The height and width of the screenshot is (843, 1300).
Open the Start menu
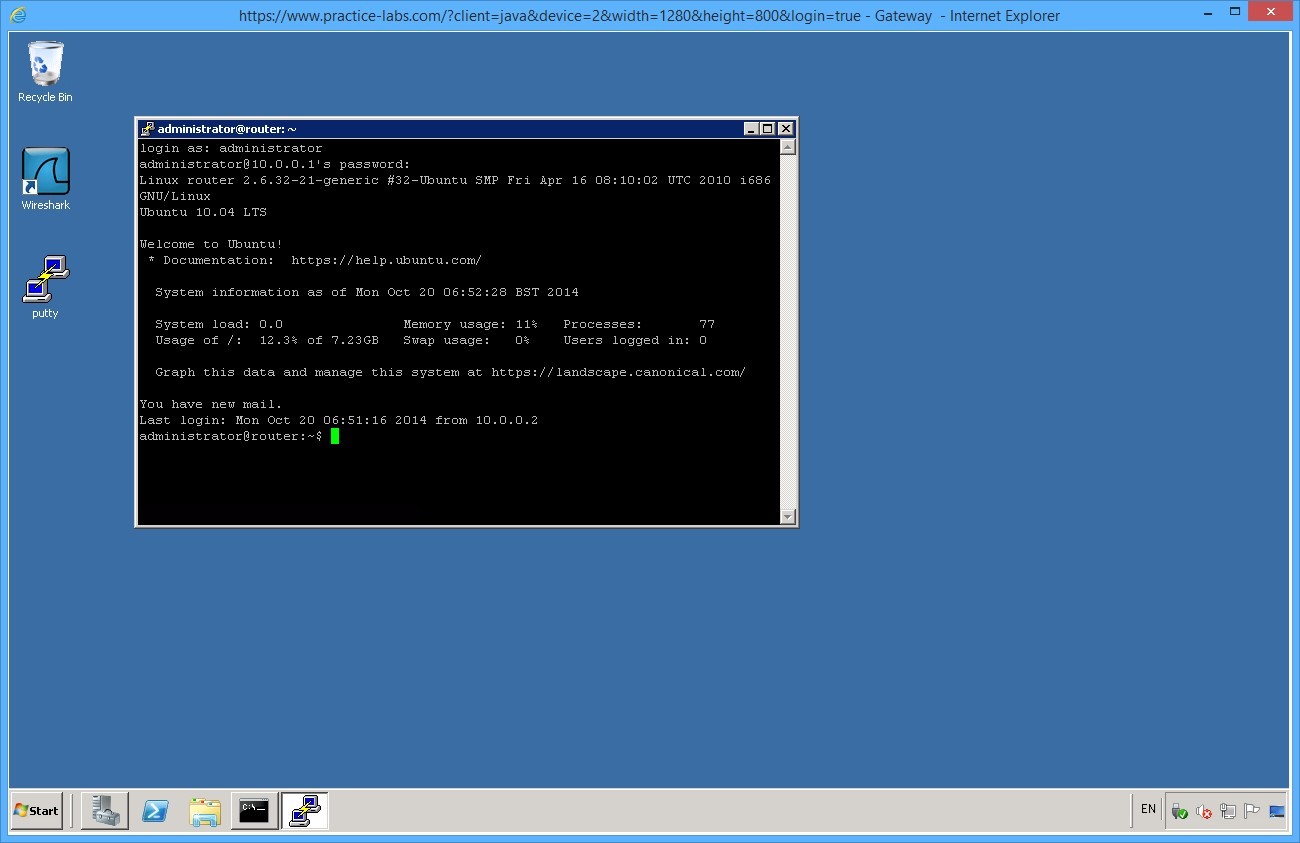tap(36, 811)
